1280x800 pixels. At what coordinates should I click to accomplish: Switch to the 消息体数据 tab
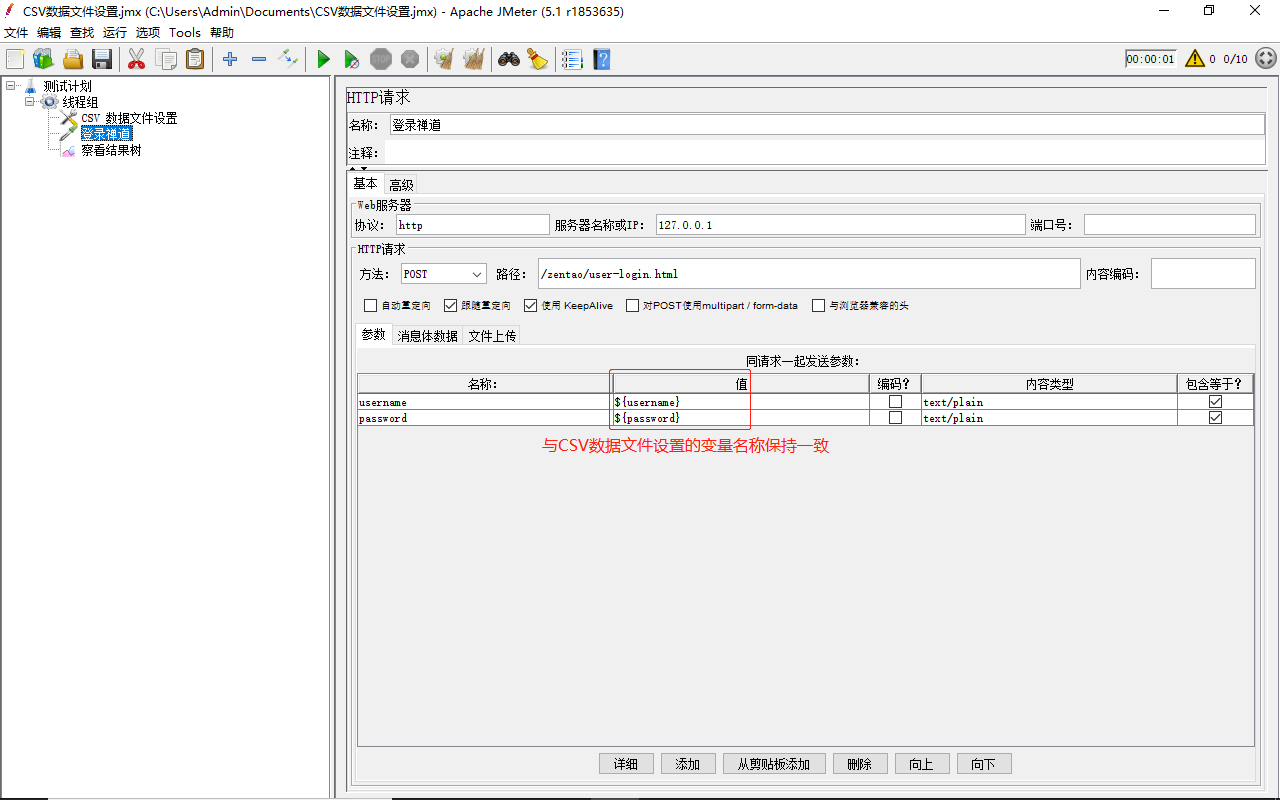click(428, 336)
